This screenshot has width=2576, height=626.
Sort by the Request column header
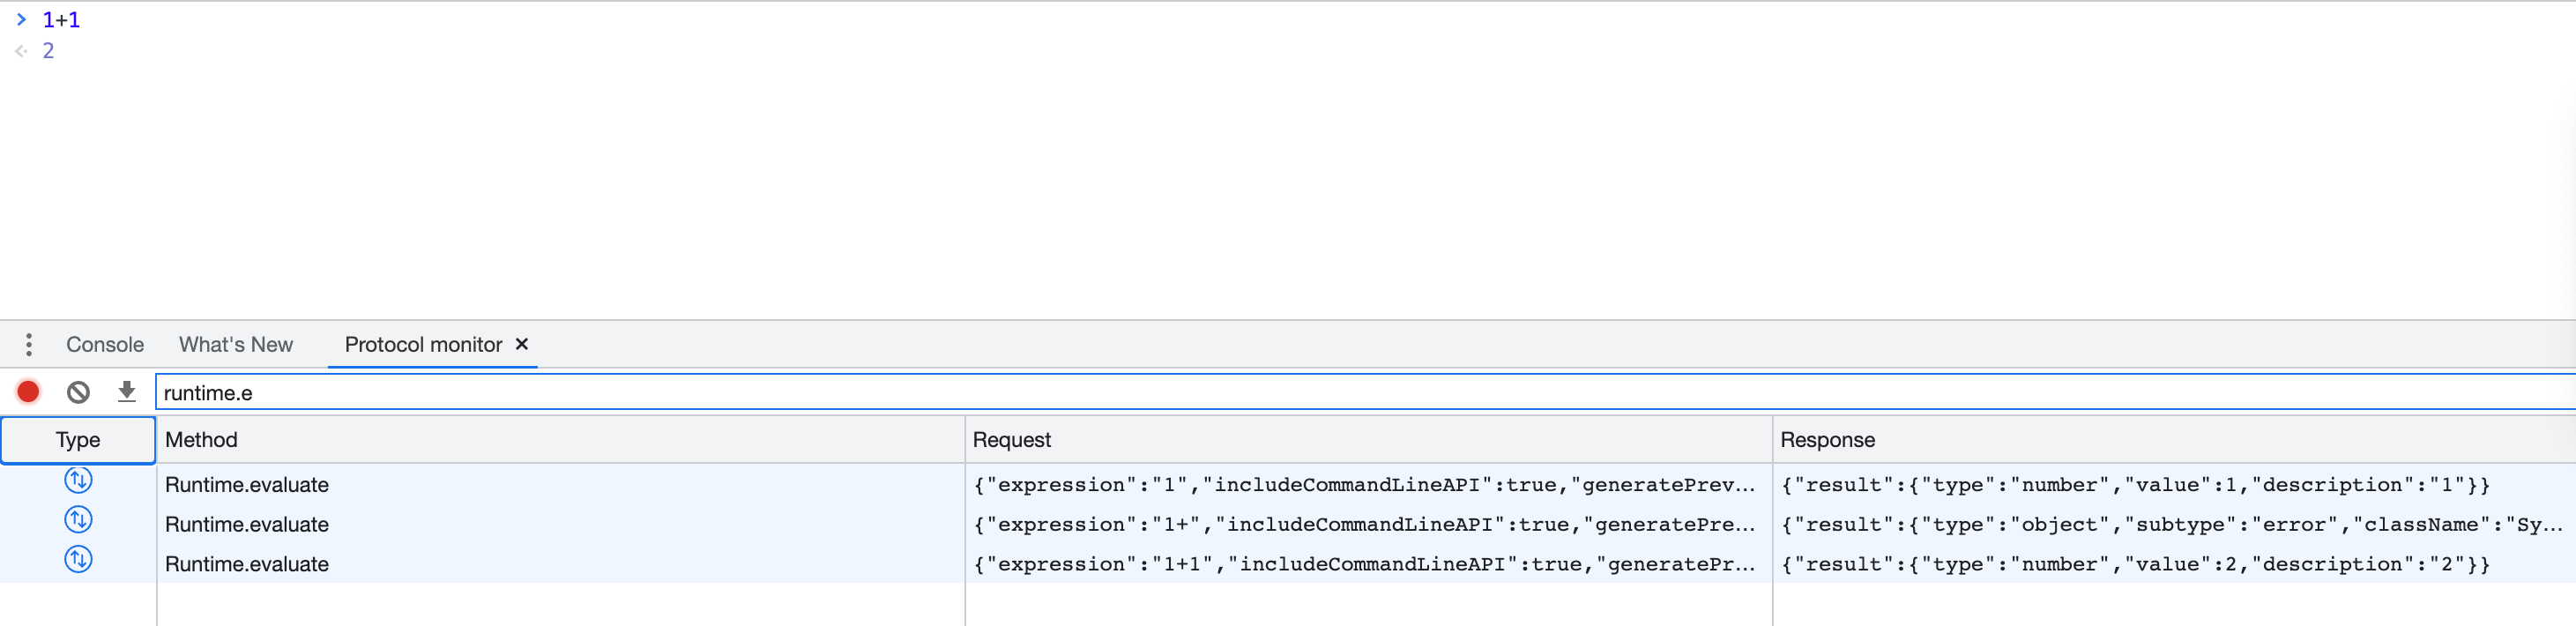[x=1011, y=440]
